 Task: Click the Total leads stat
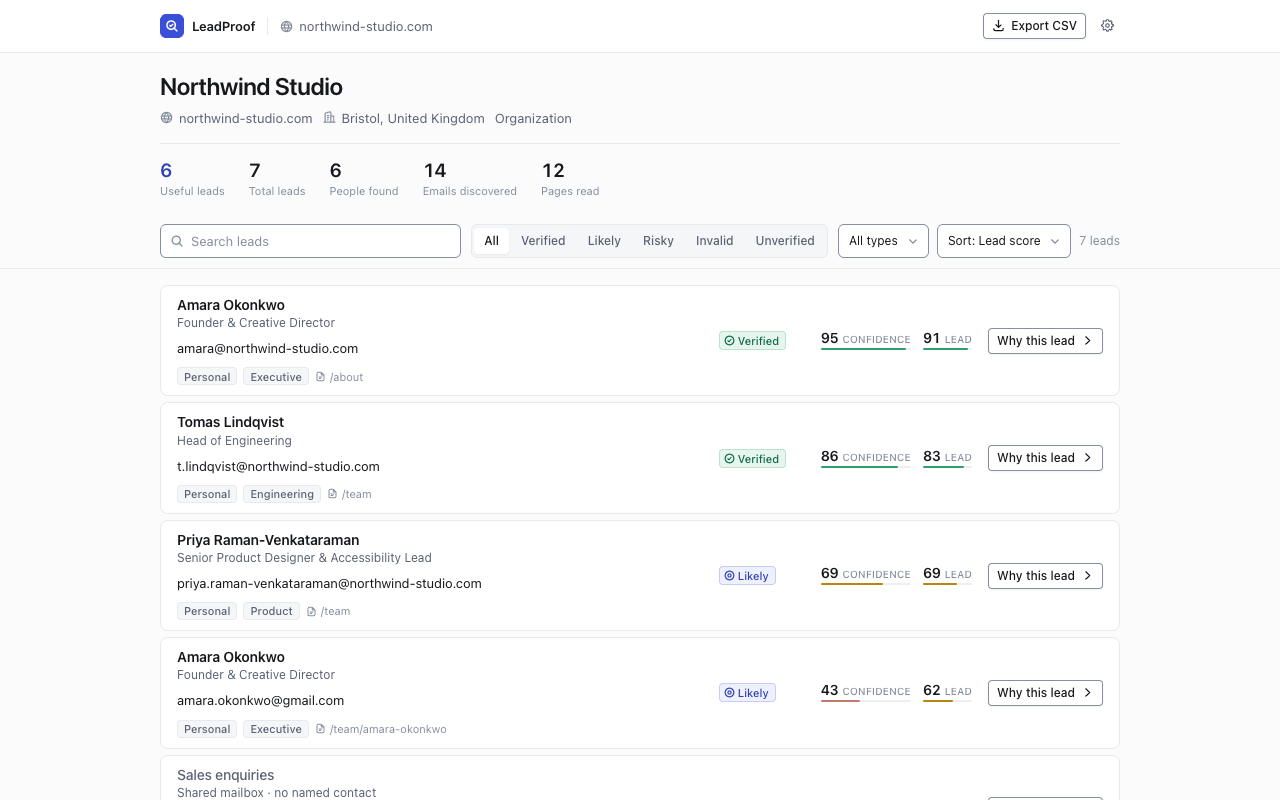(x=277, y=179)
